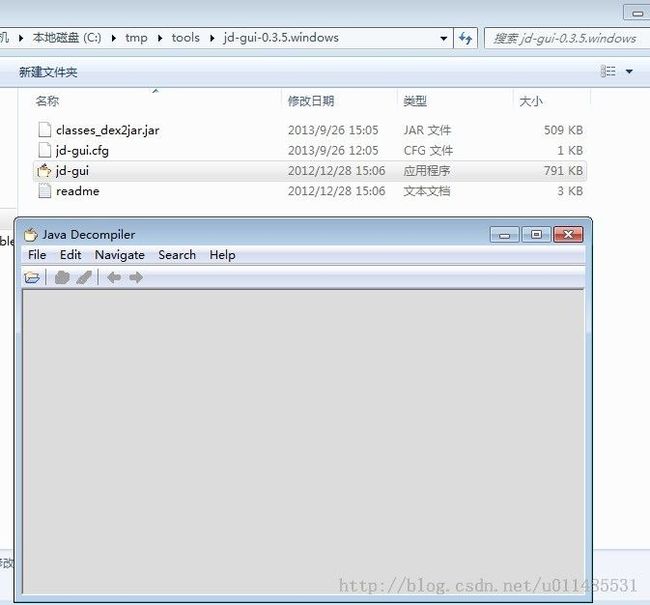Screen dimensions: 650x605
Task: Select the jd-gui.cfg file icon
Action: [44, 150]
